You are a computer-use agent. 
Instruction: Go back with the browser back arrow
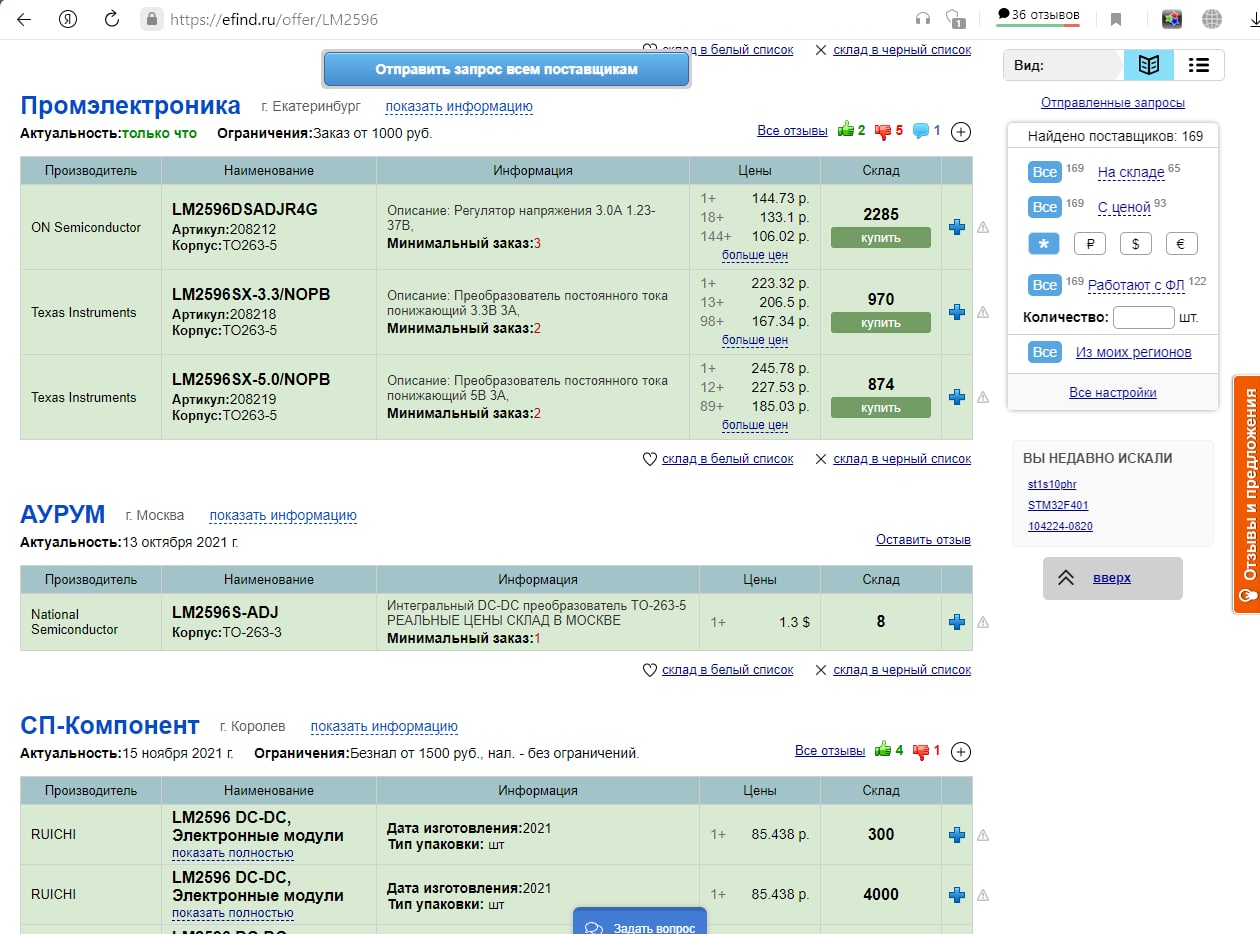[24, 19]
